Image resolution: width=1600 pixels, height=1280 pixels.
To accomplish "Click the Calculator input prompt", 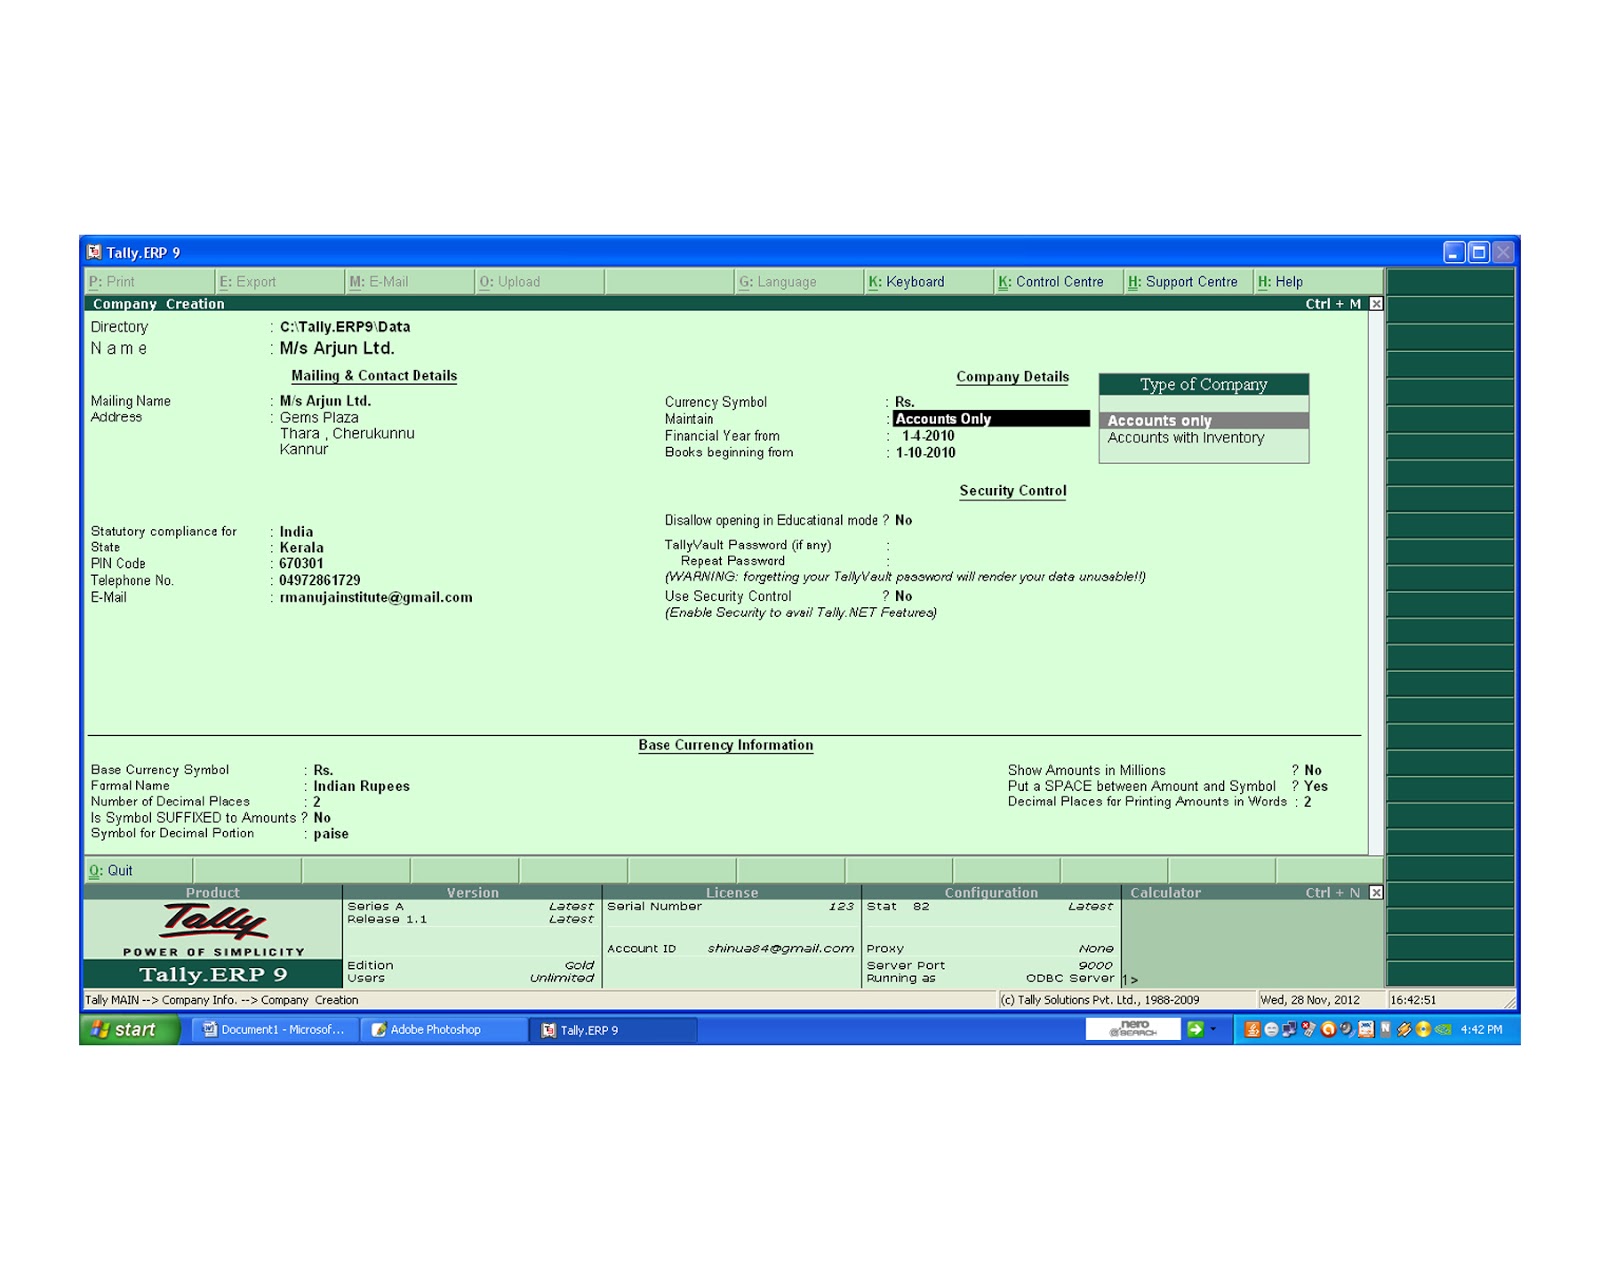I will tap(1130, 980).
